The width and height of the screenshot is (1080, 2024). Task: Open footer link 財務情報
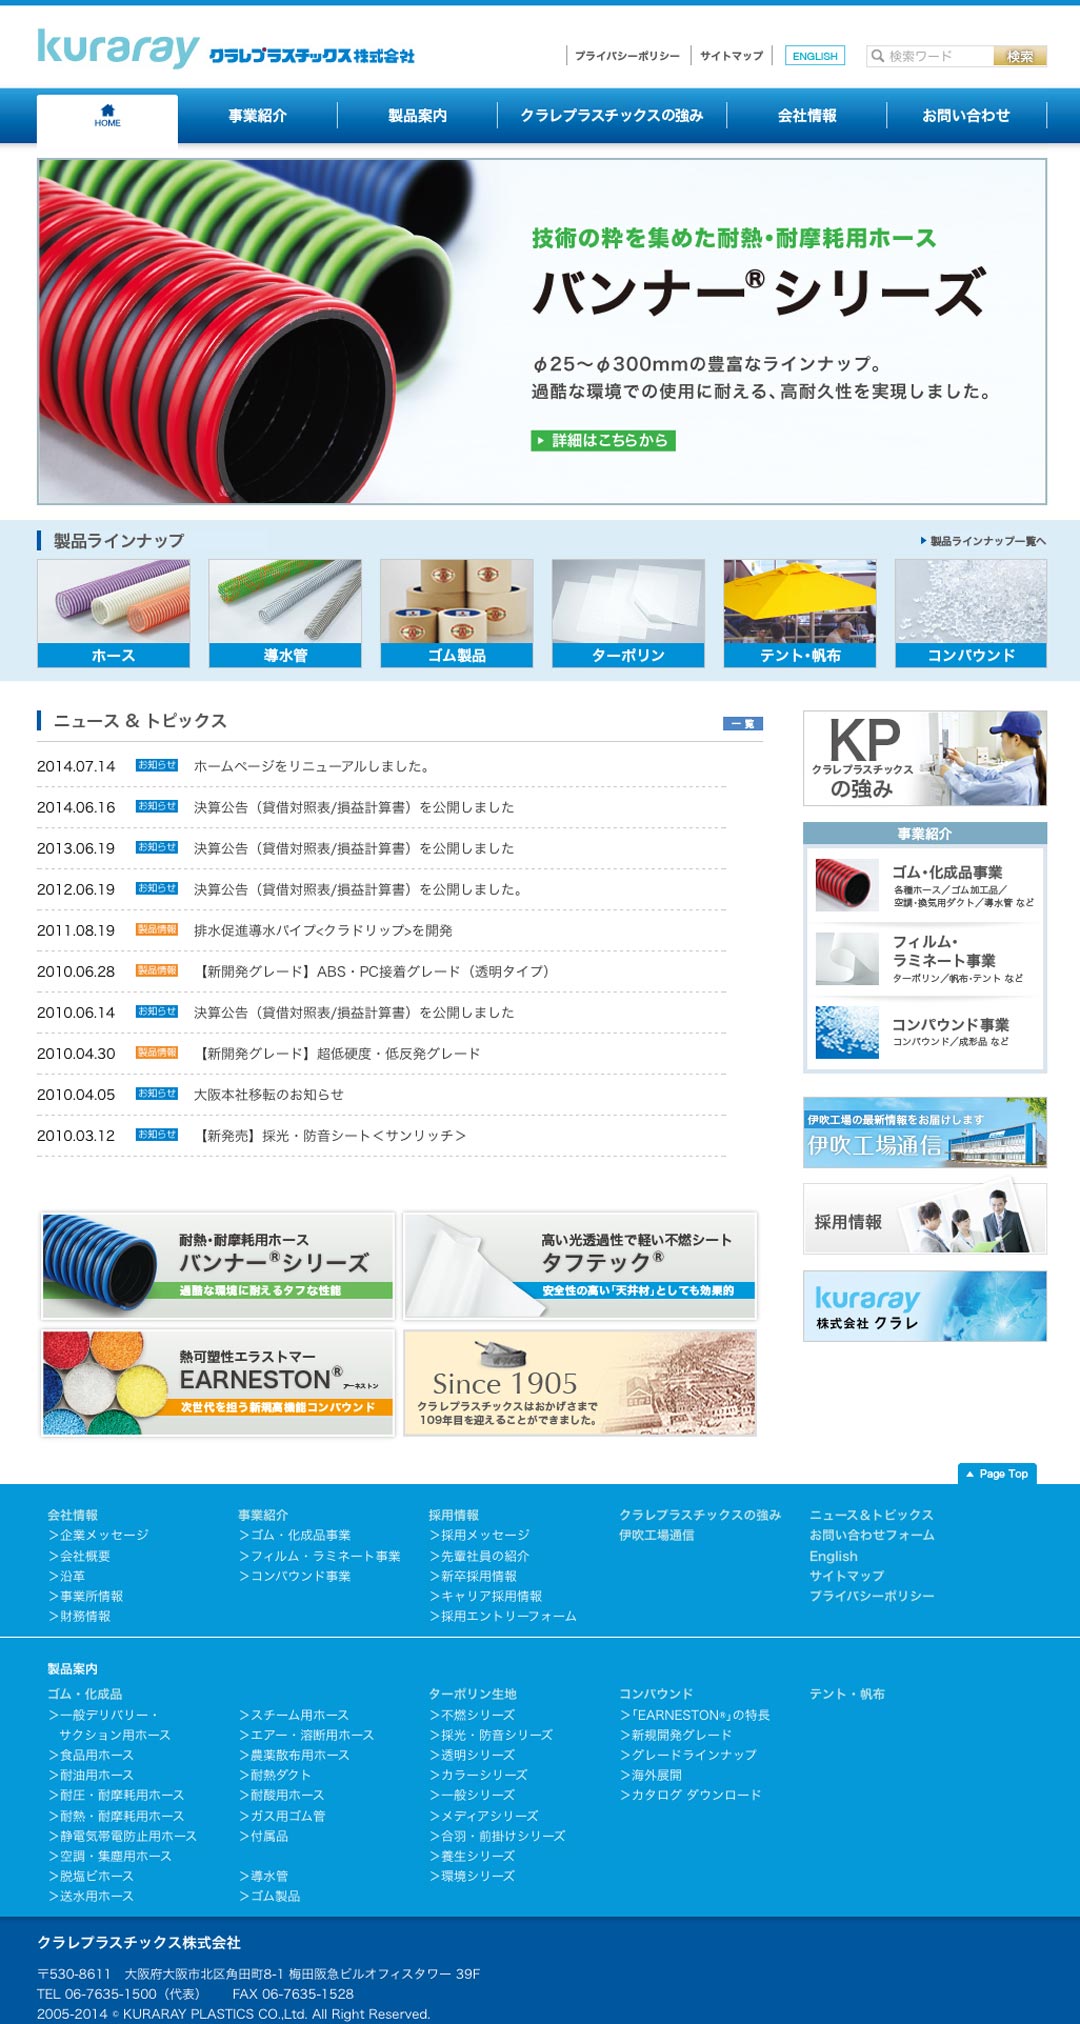coord(79,1616)
